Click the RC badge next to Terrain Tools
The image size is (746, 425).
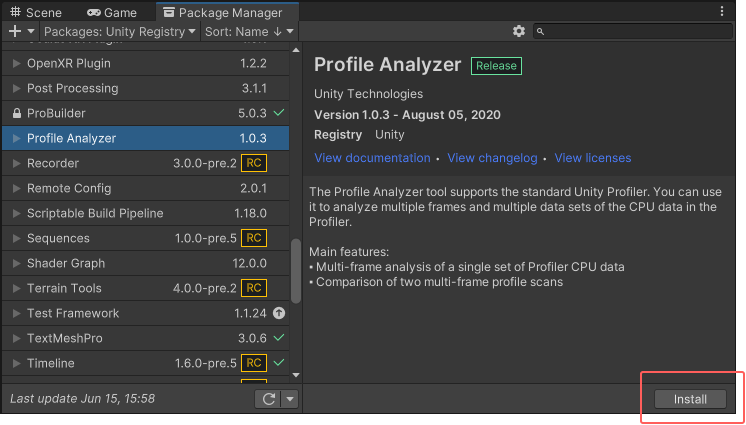point(254,288)
